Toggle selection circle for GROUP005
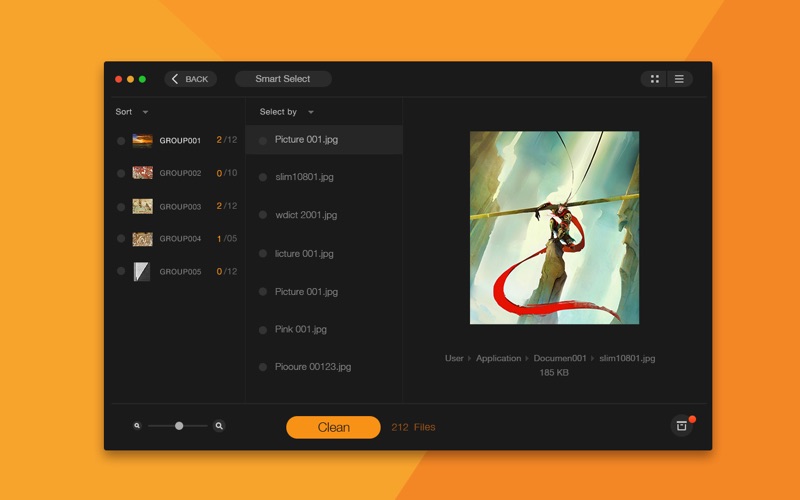This screenshot has height=500, width=800. tap(121, 271)
